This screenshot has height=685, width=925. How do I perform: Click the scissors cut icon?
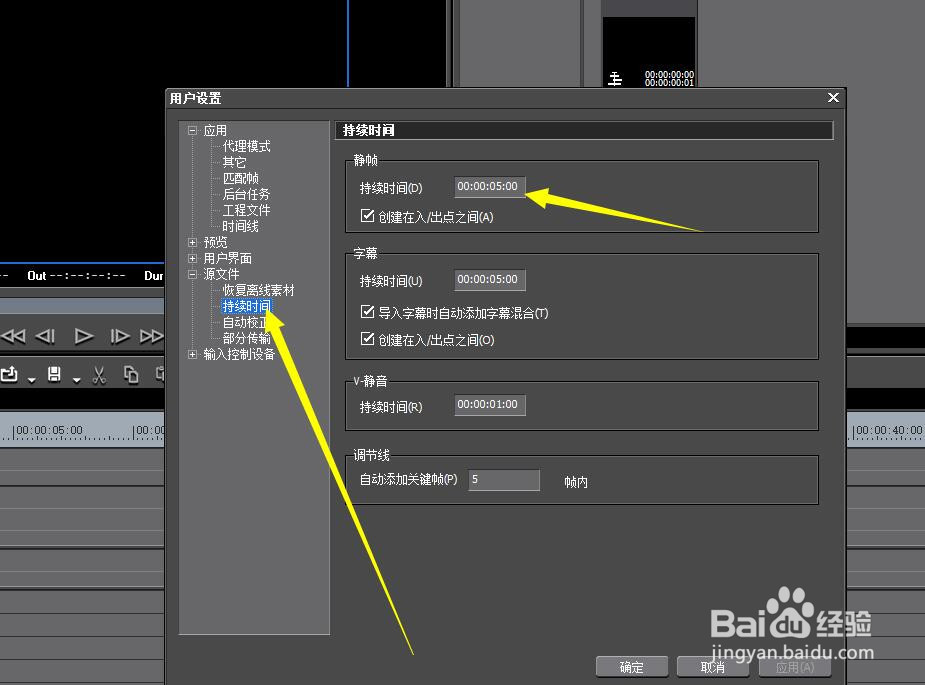pyautogui.click(x=99, y=375)
